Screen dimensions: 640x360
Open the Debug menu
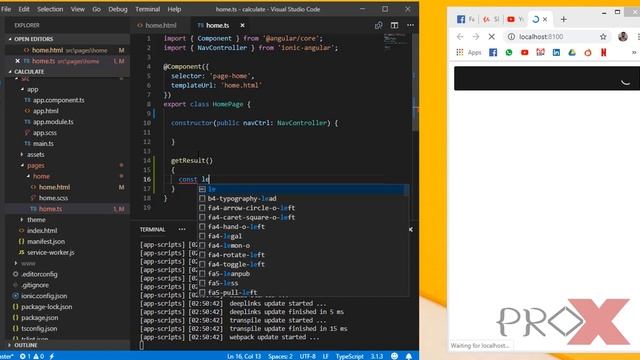(118, 9)
